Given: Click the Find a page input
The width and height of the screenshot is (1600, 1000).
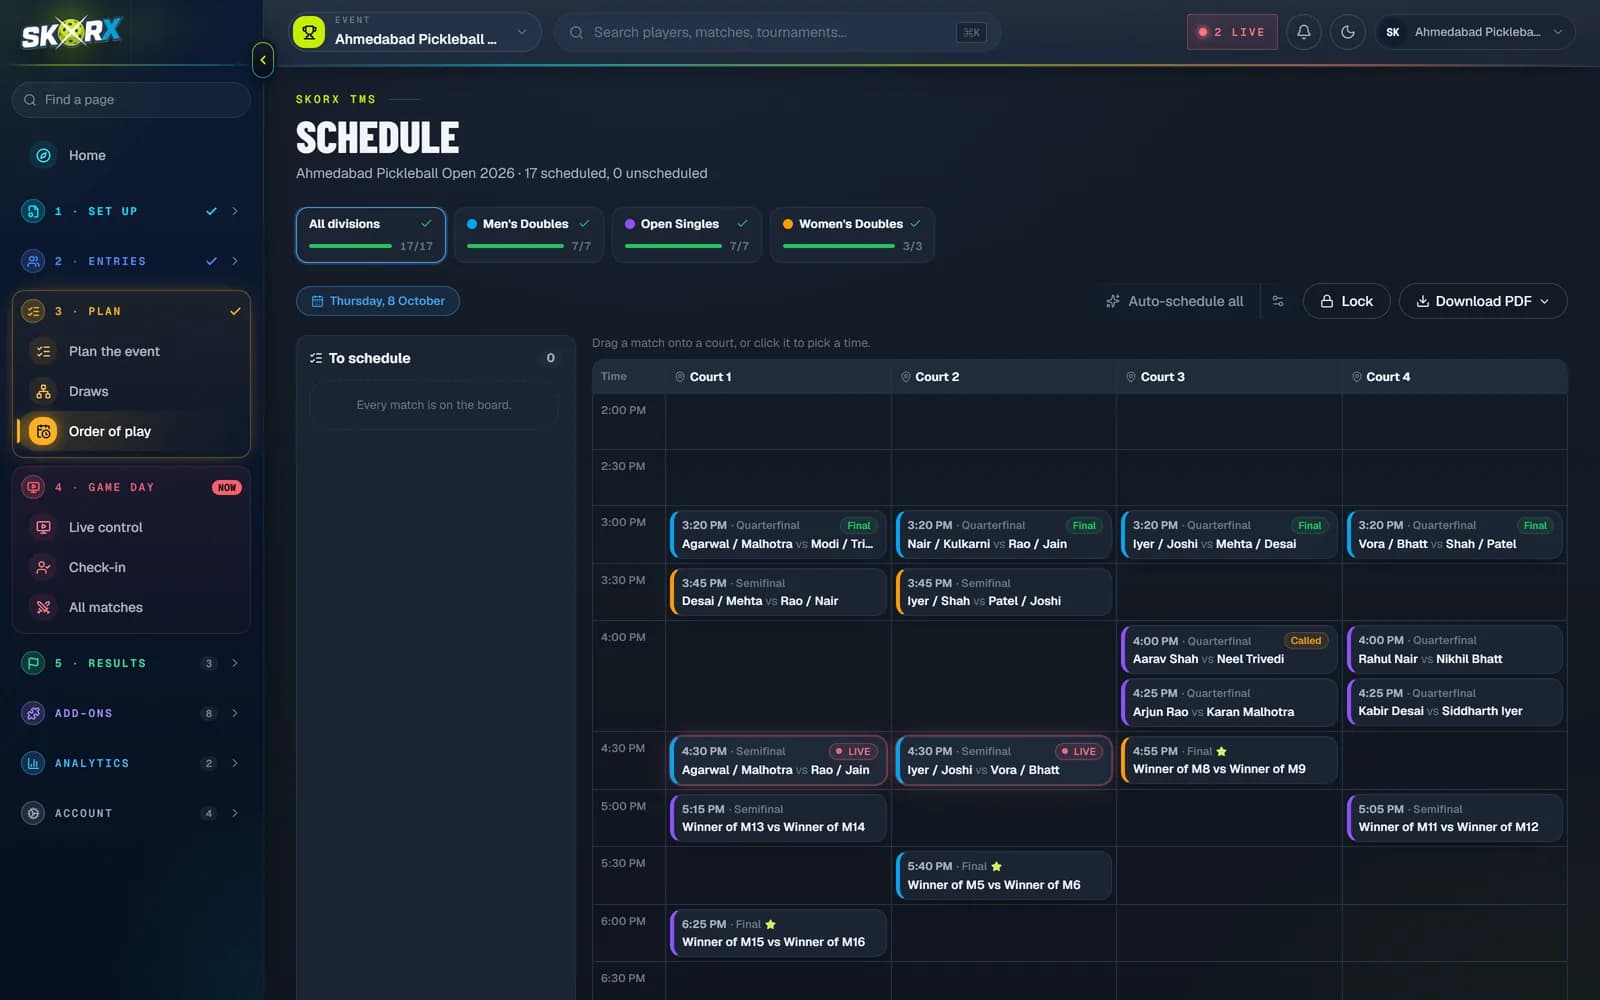Looking at the screenshot, I should pos(131,100).
